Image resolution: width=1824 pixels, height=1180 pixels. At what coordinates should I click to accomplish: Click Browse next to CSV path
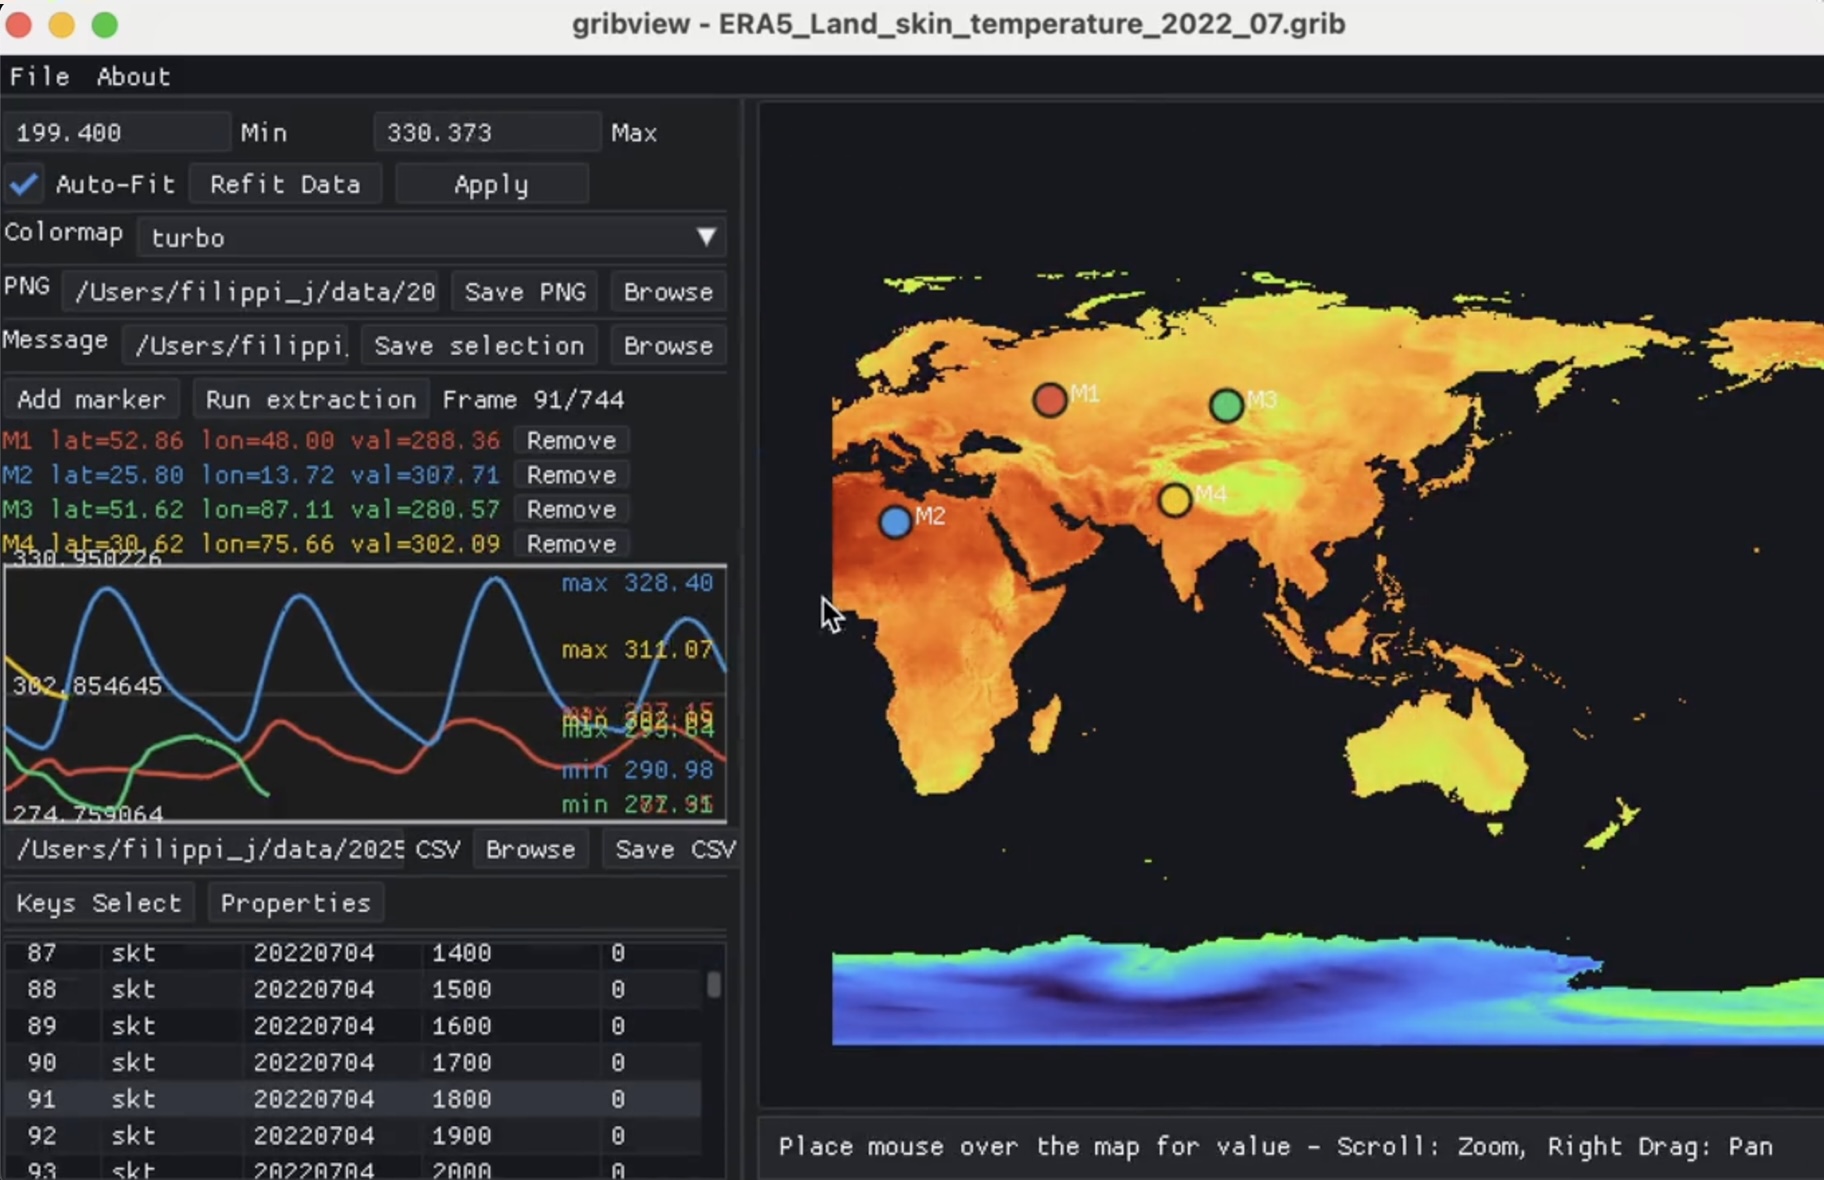530,849
